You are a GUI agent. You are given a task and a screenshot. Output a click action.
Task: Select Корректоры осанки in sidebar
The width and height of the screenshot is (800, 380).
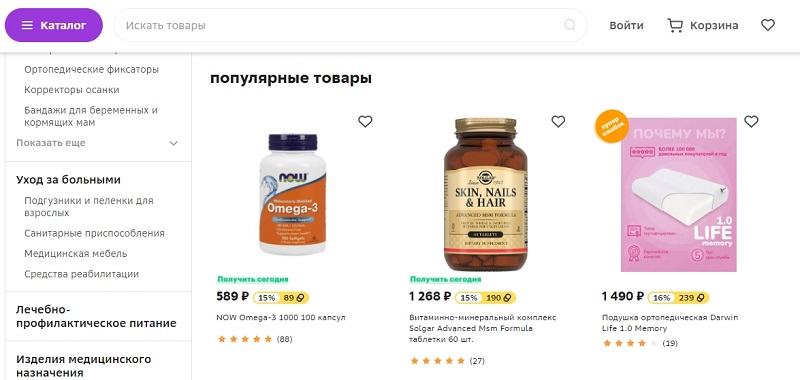point(71,90)
